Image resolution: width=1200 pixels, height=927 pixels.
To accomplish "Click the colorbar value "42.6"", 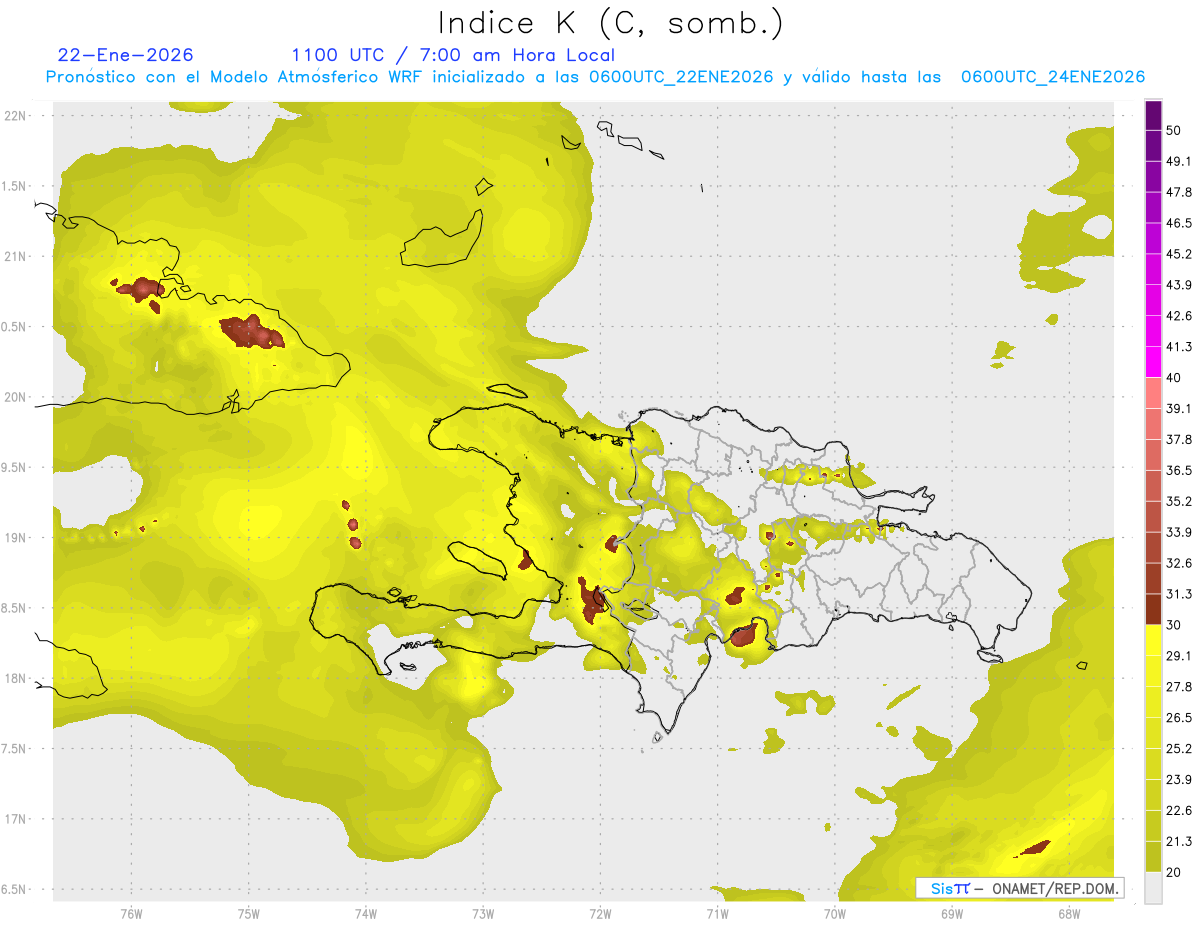I will pos(1178,316).
